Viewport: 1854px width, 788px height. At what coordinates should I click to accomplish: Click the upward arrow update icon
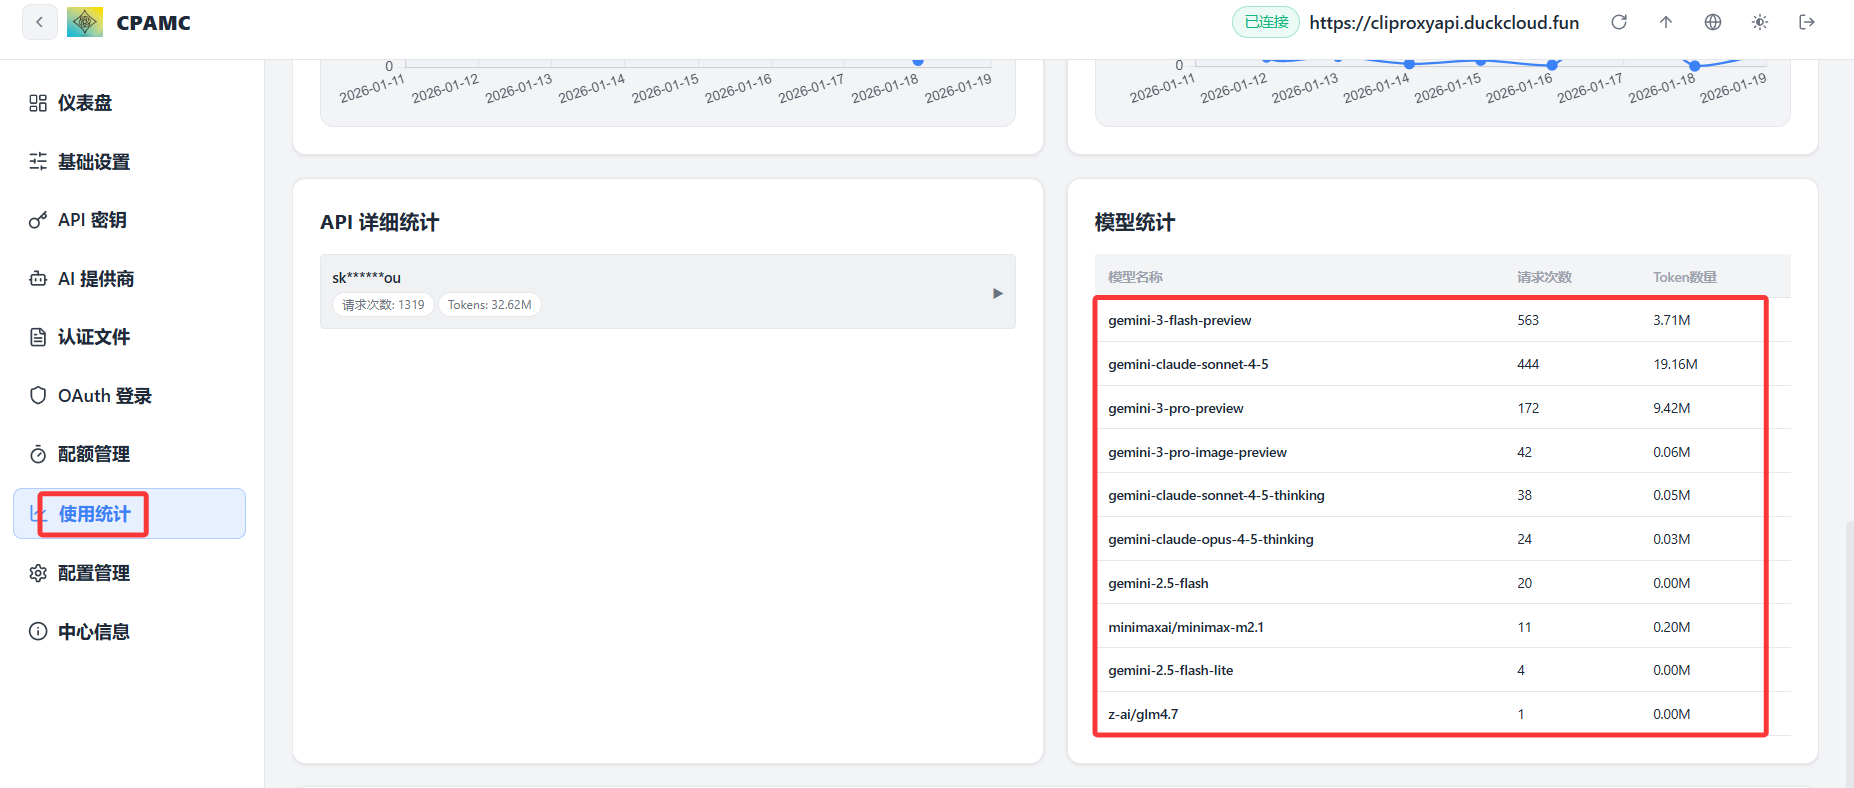(x=1666, y=22)
